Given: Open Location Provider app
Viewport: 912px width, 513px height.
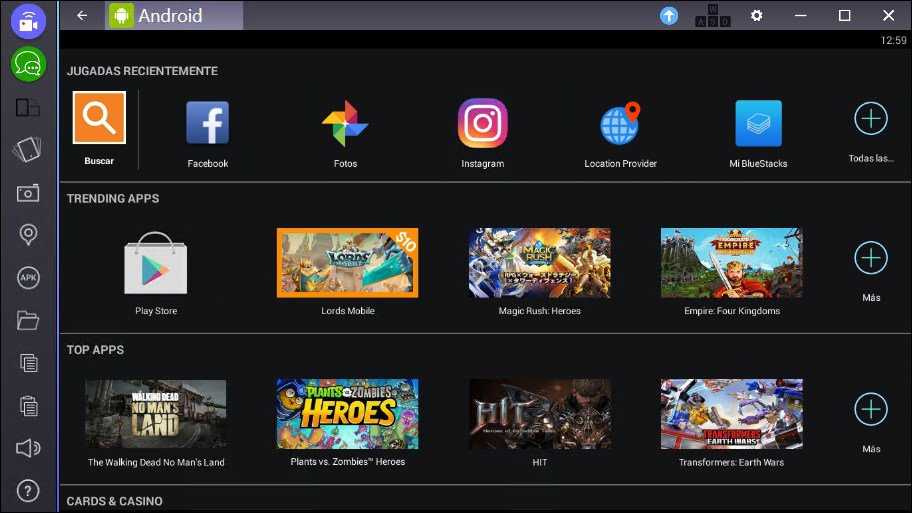Looking at the screenshot, I should 620,123.
